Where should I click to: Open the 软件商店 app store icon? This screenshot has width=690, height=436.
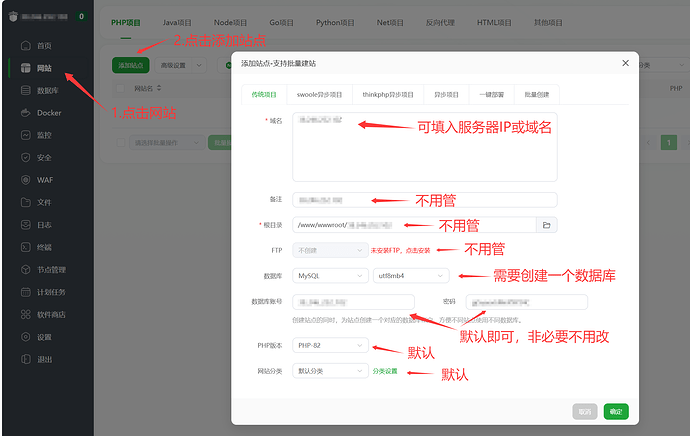point(24,314)
